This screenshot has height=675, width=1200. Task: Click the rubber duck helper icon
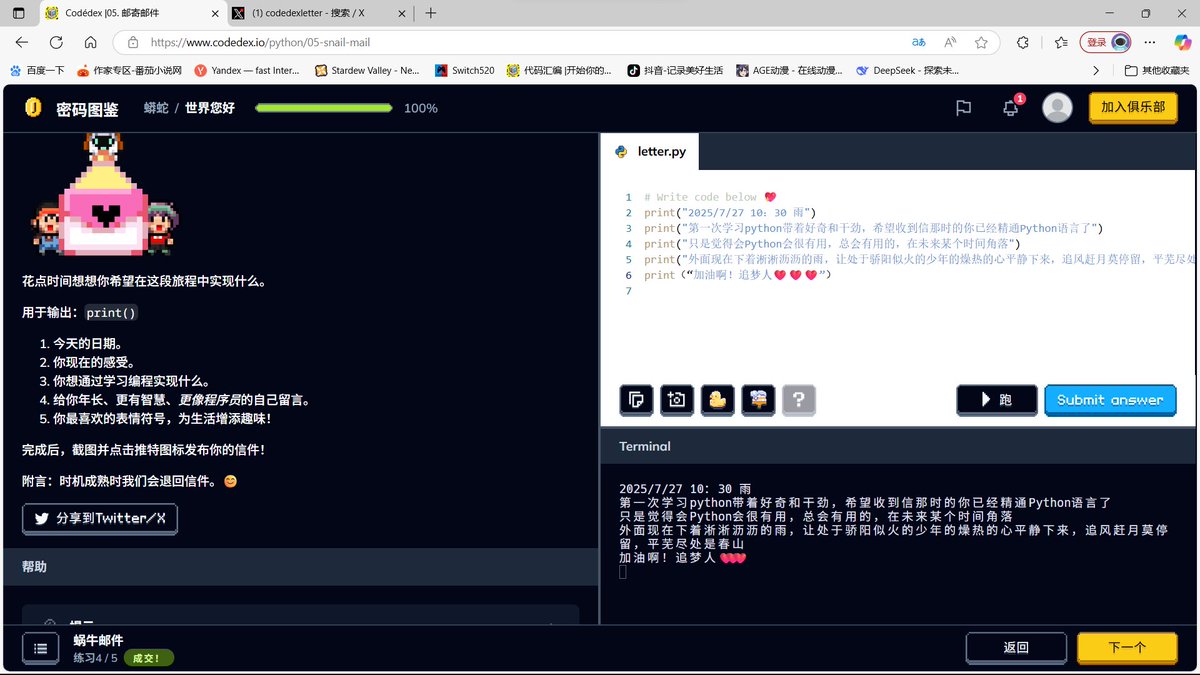pos(717,400)
